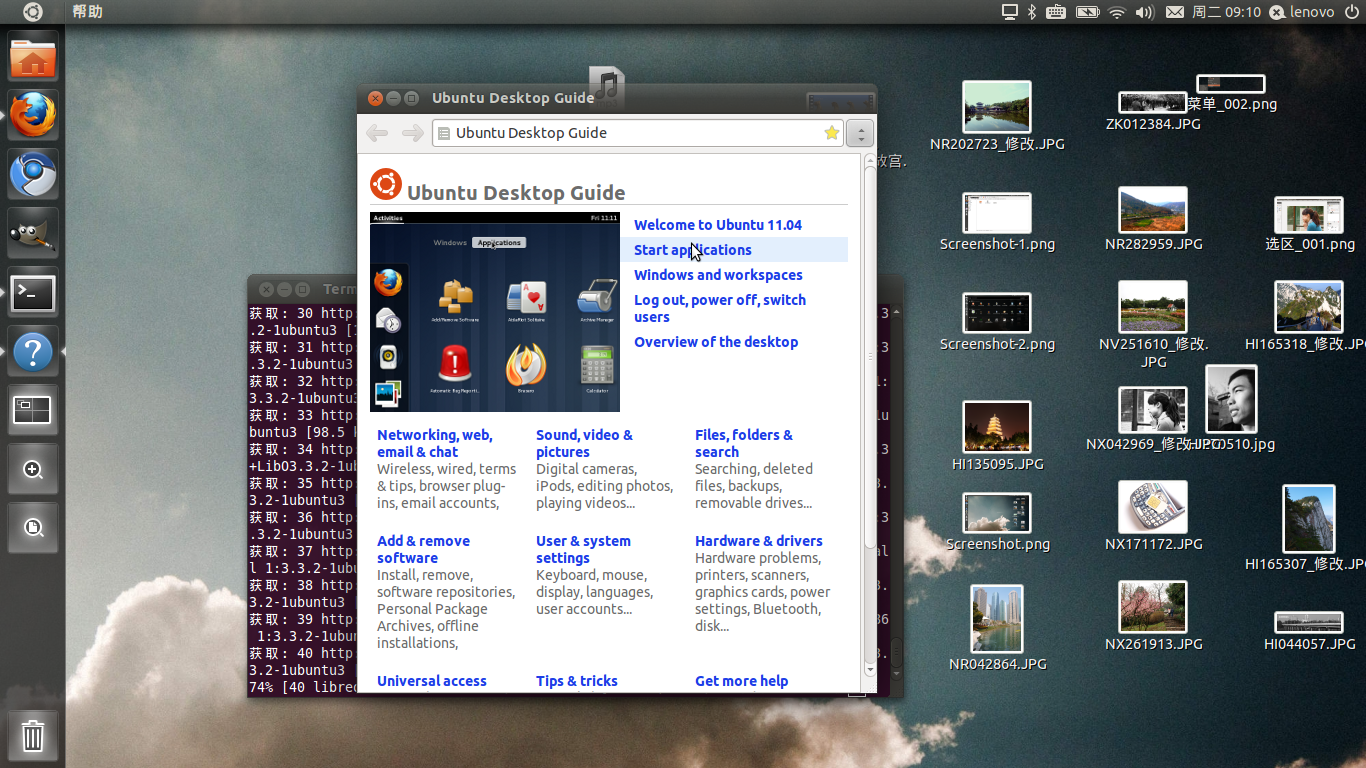1366x768 pixels.
Task: Open the lenovo user session menu
Action: click(1301, 12)
